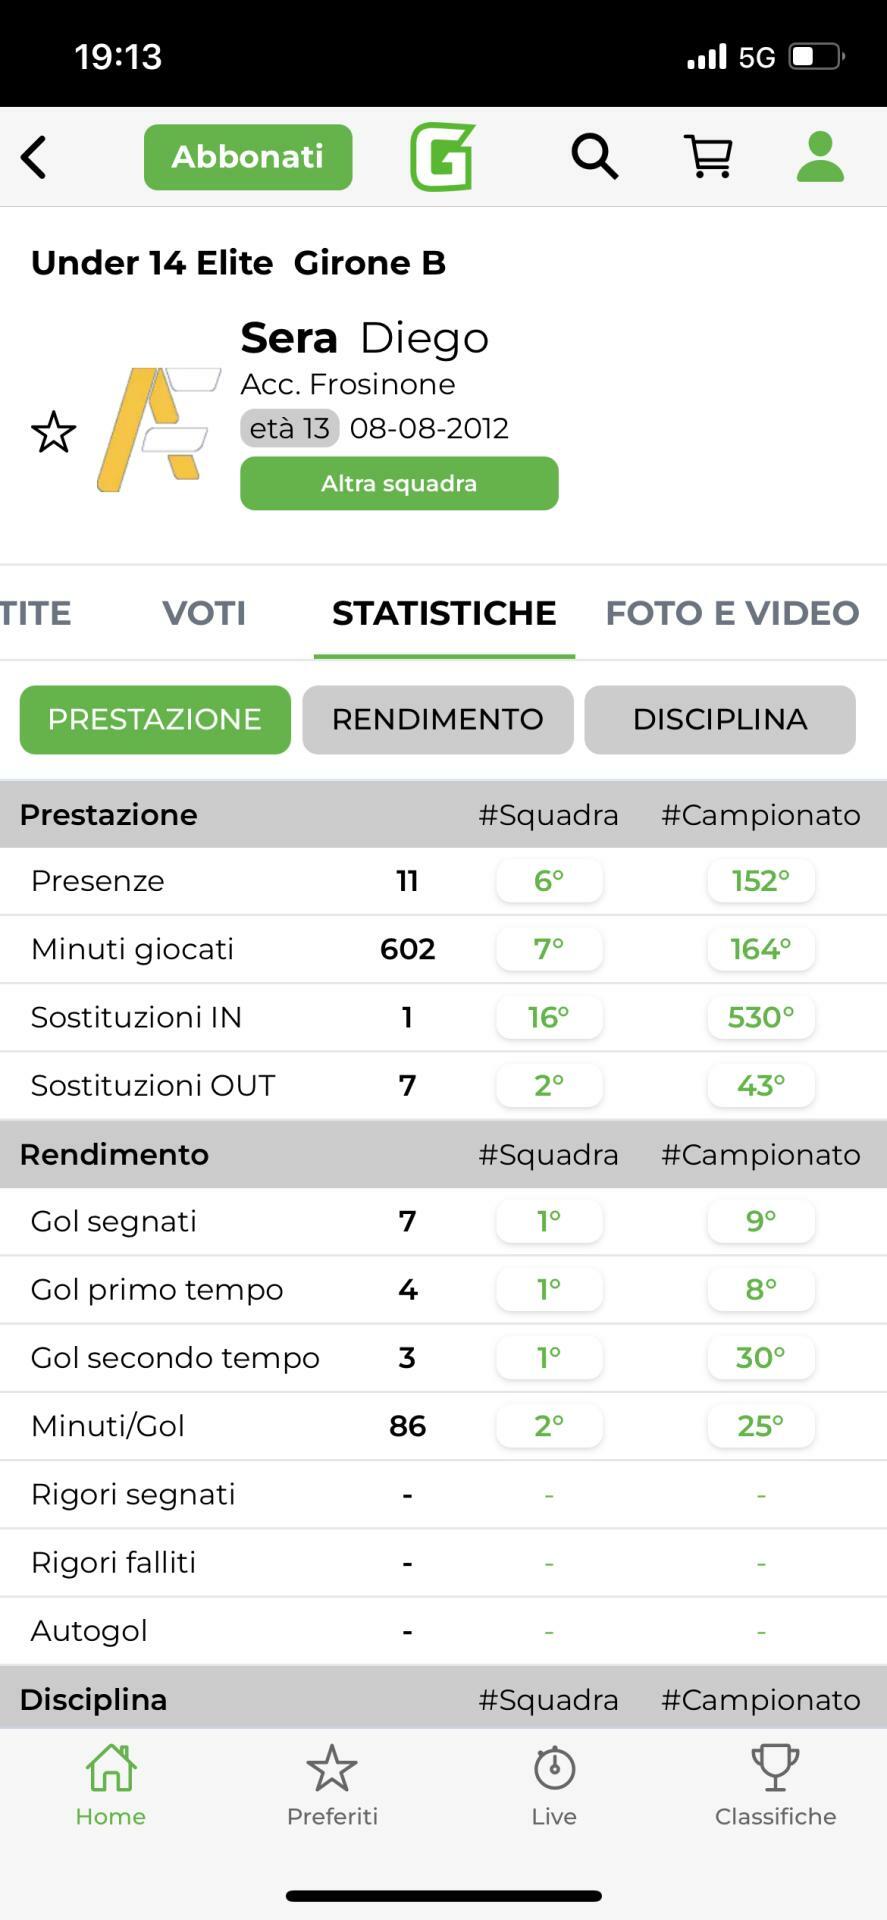Open Preferiti star in bottom bar
The height and width of the screenshot is (1920, 887).
click(x=332, y=1786)
